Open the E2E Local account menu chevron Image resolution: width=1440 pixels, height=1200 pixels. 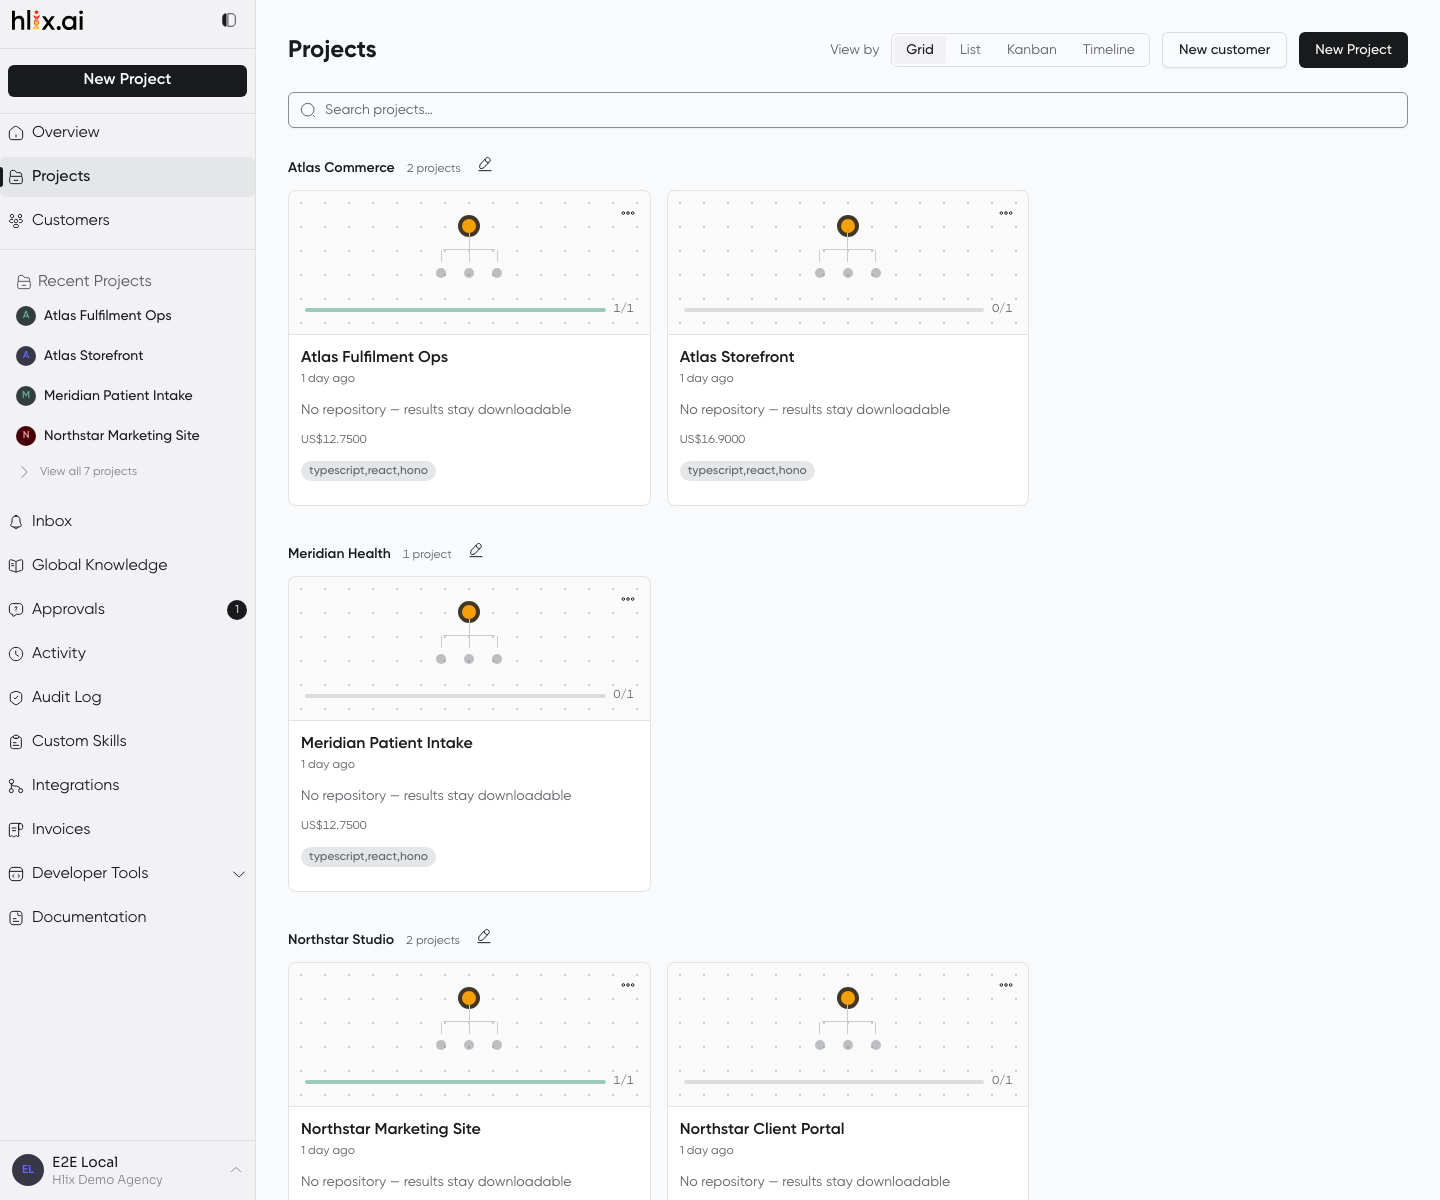(236, 1170)
